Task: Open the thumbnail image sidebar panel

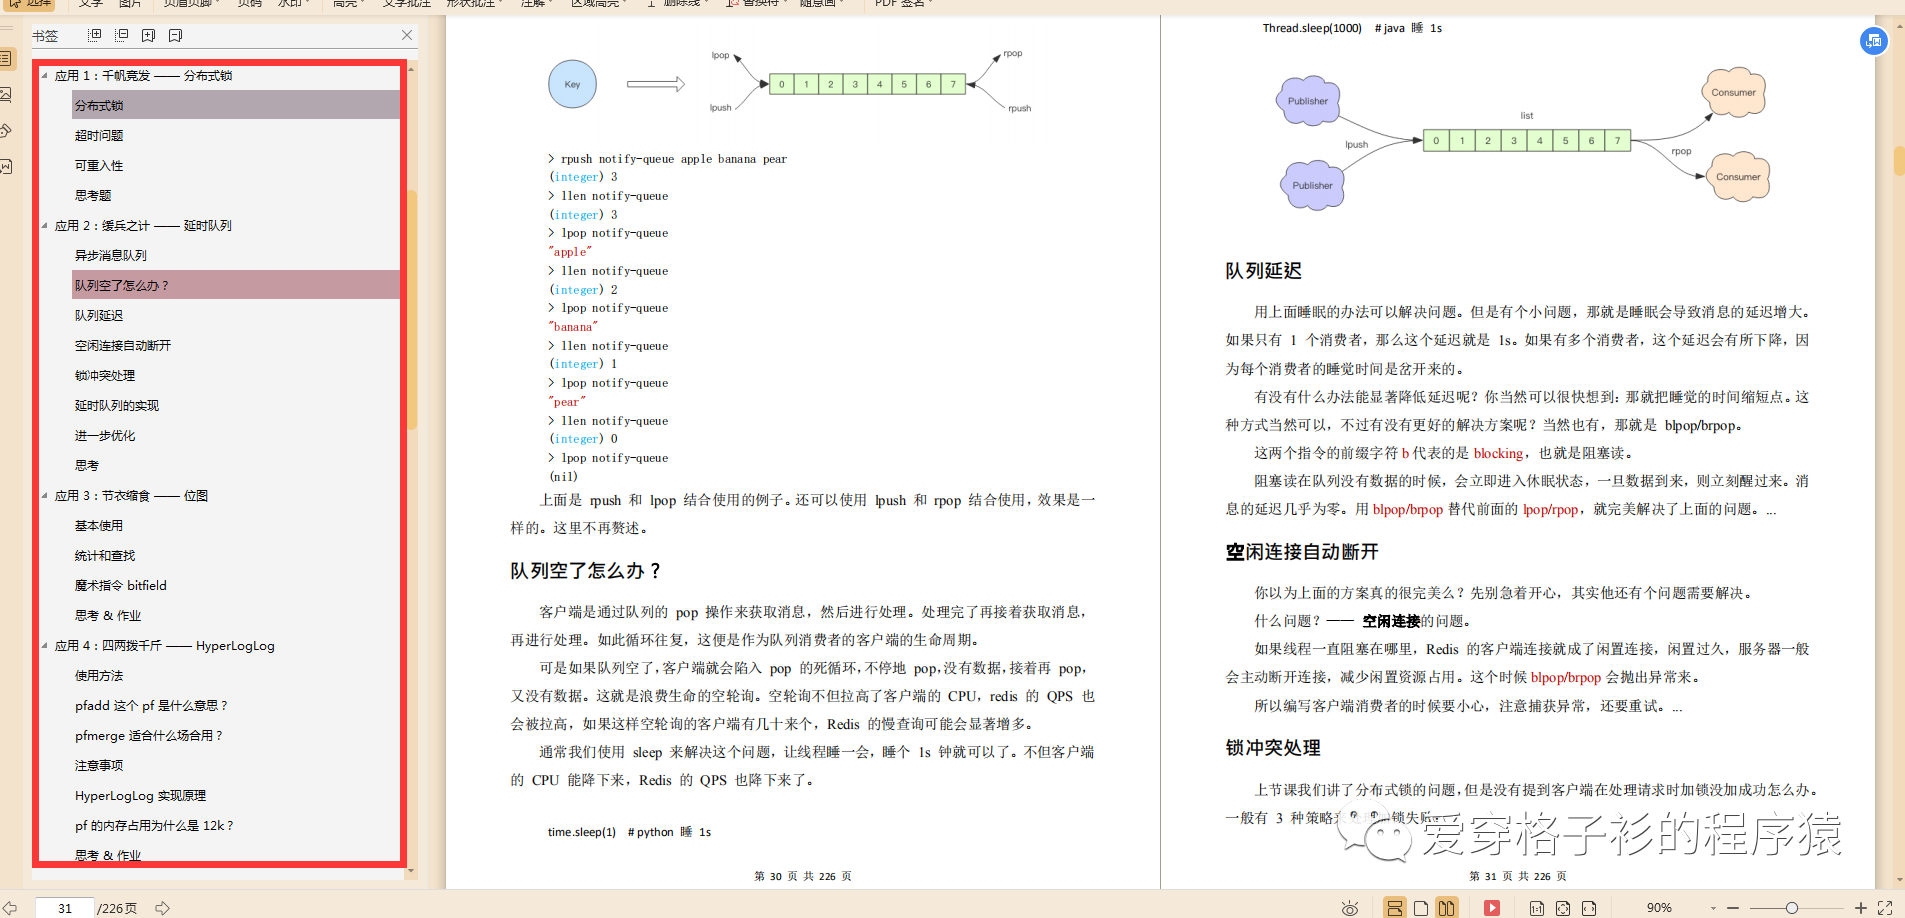Action: click(x=6, y=94)
